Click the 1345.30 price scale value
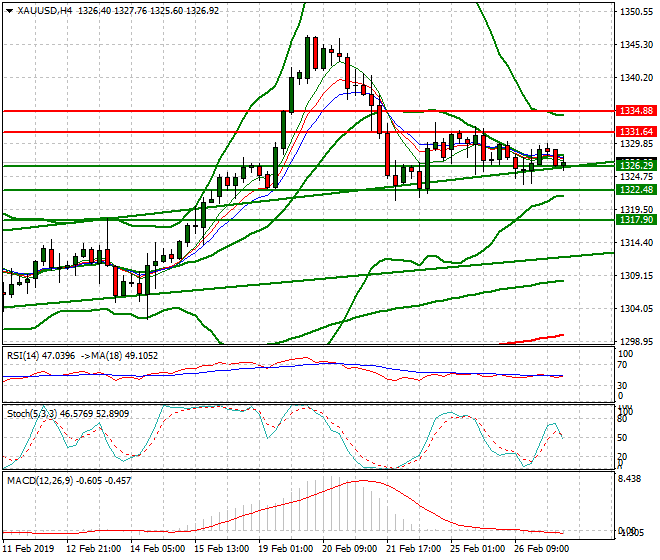660x560 pixels. 637,45
